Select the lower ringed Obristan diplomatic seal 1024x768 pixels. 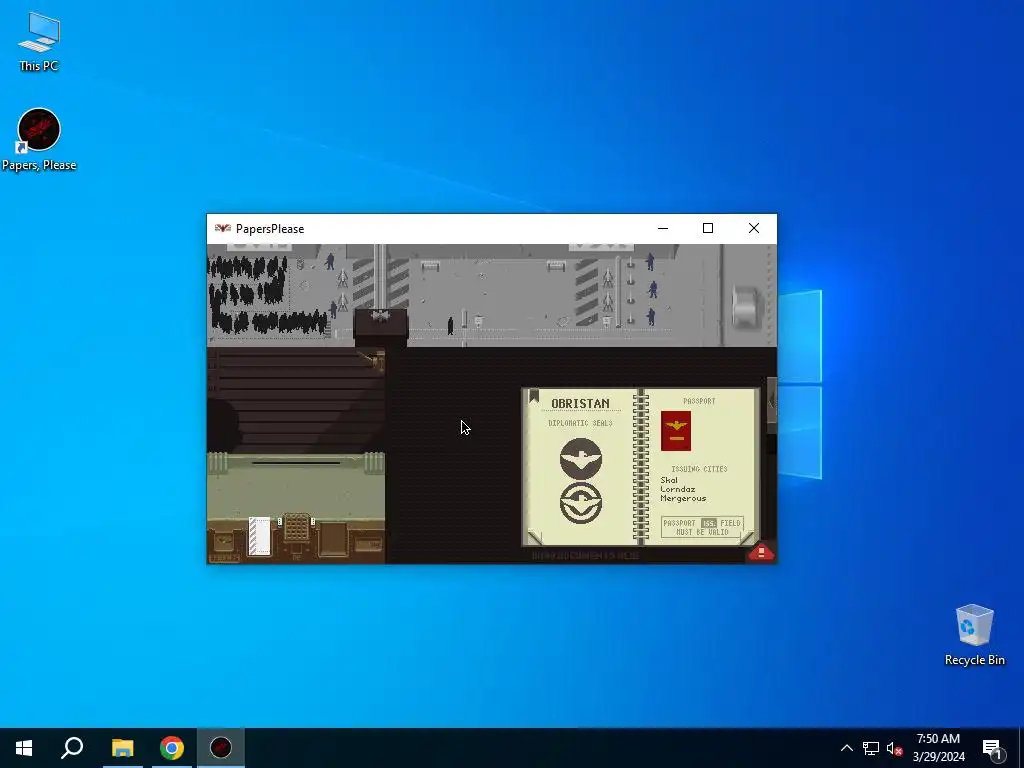tap(581, 503)
